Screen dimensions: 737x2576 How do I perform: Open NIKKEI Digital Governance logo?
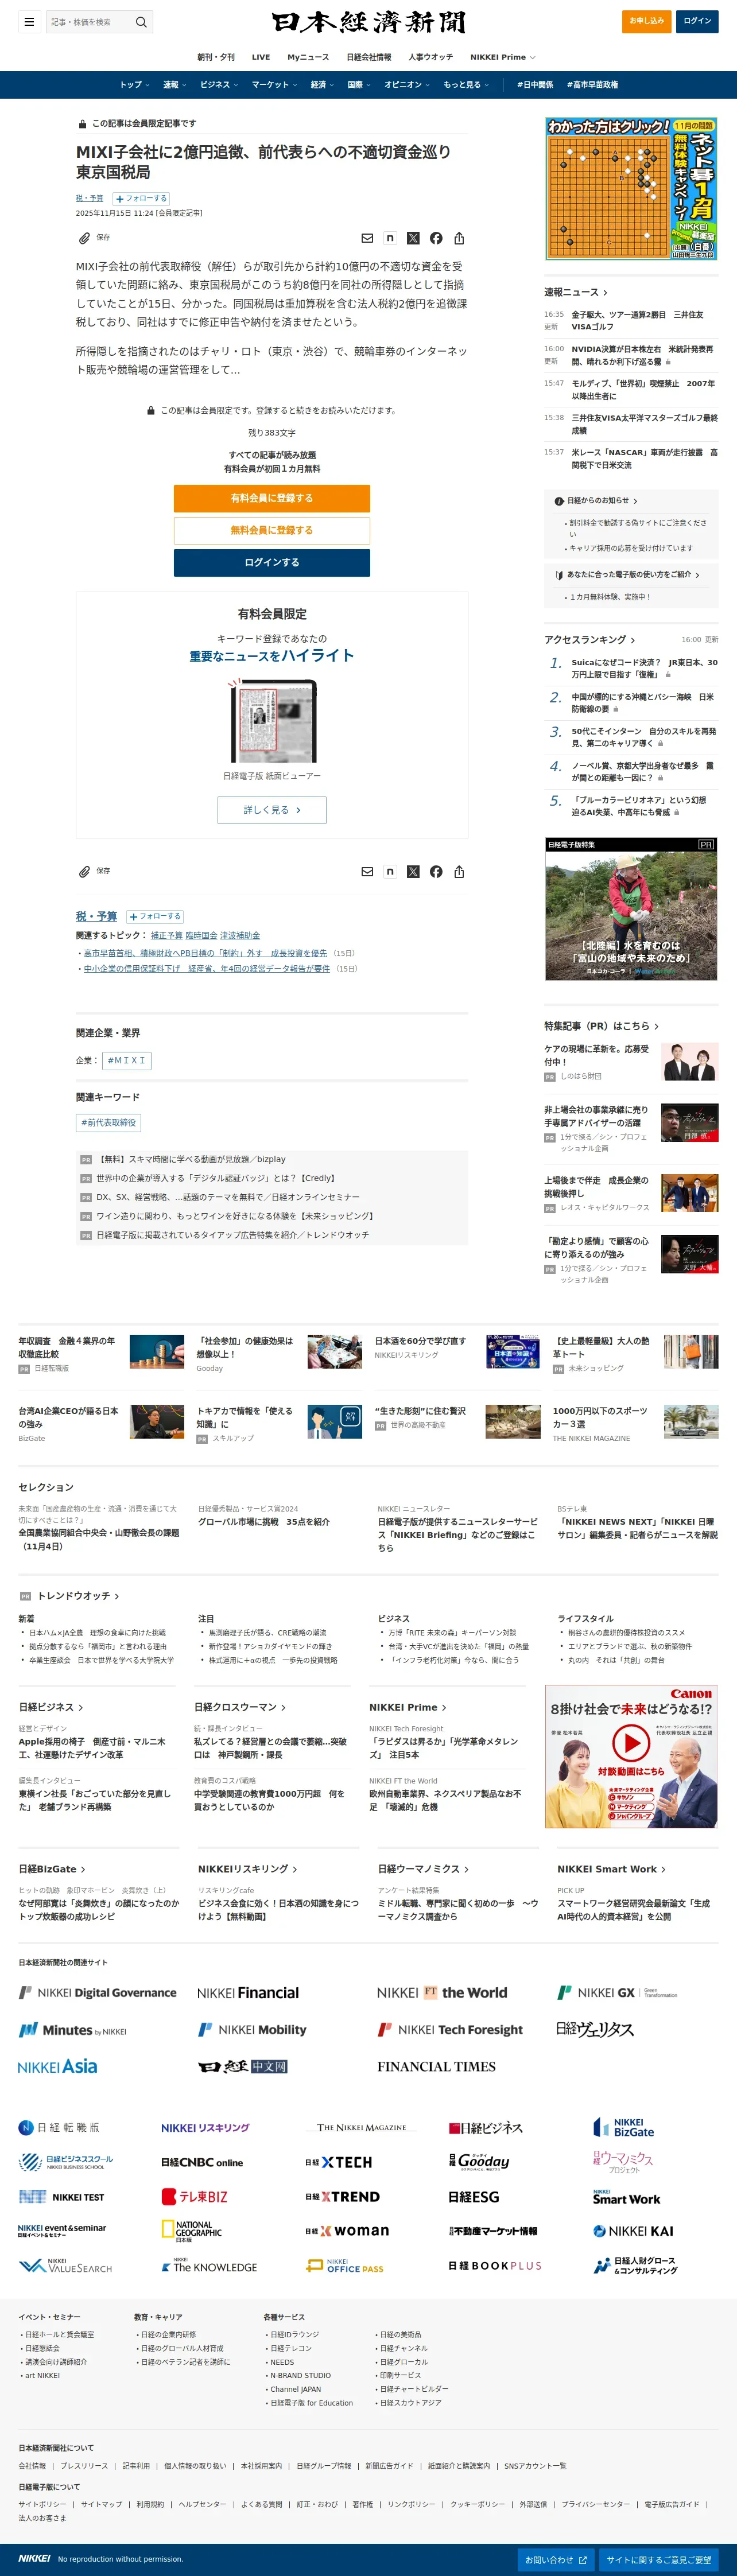coord(97,1993)
